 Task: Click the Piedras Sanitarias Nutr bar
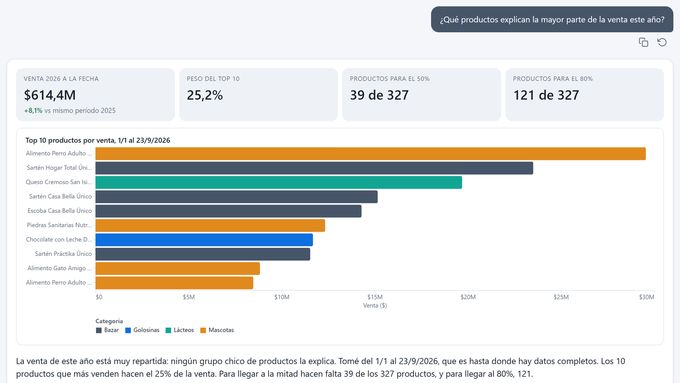(x=210, y=225)
